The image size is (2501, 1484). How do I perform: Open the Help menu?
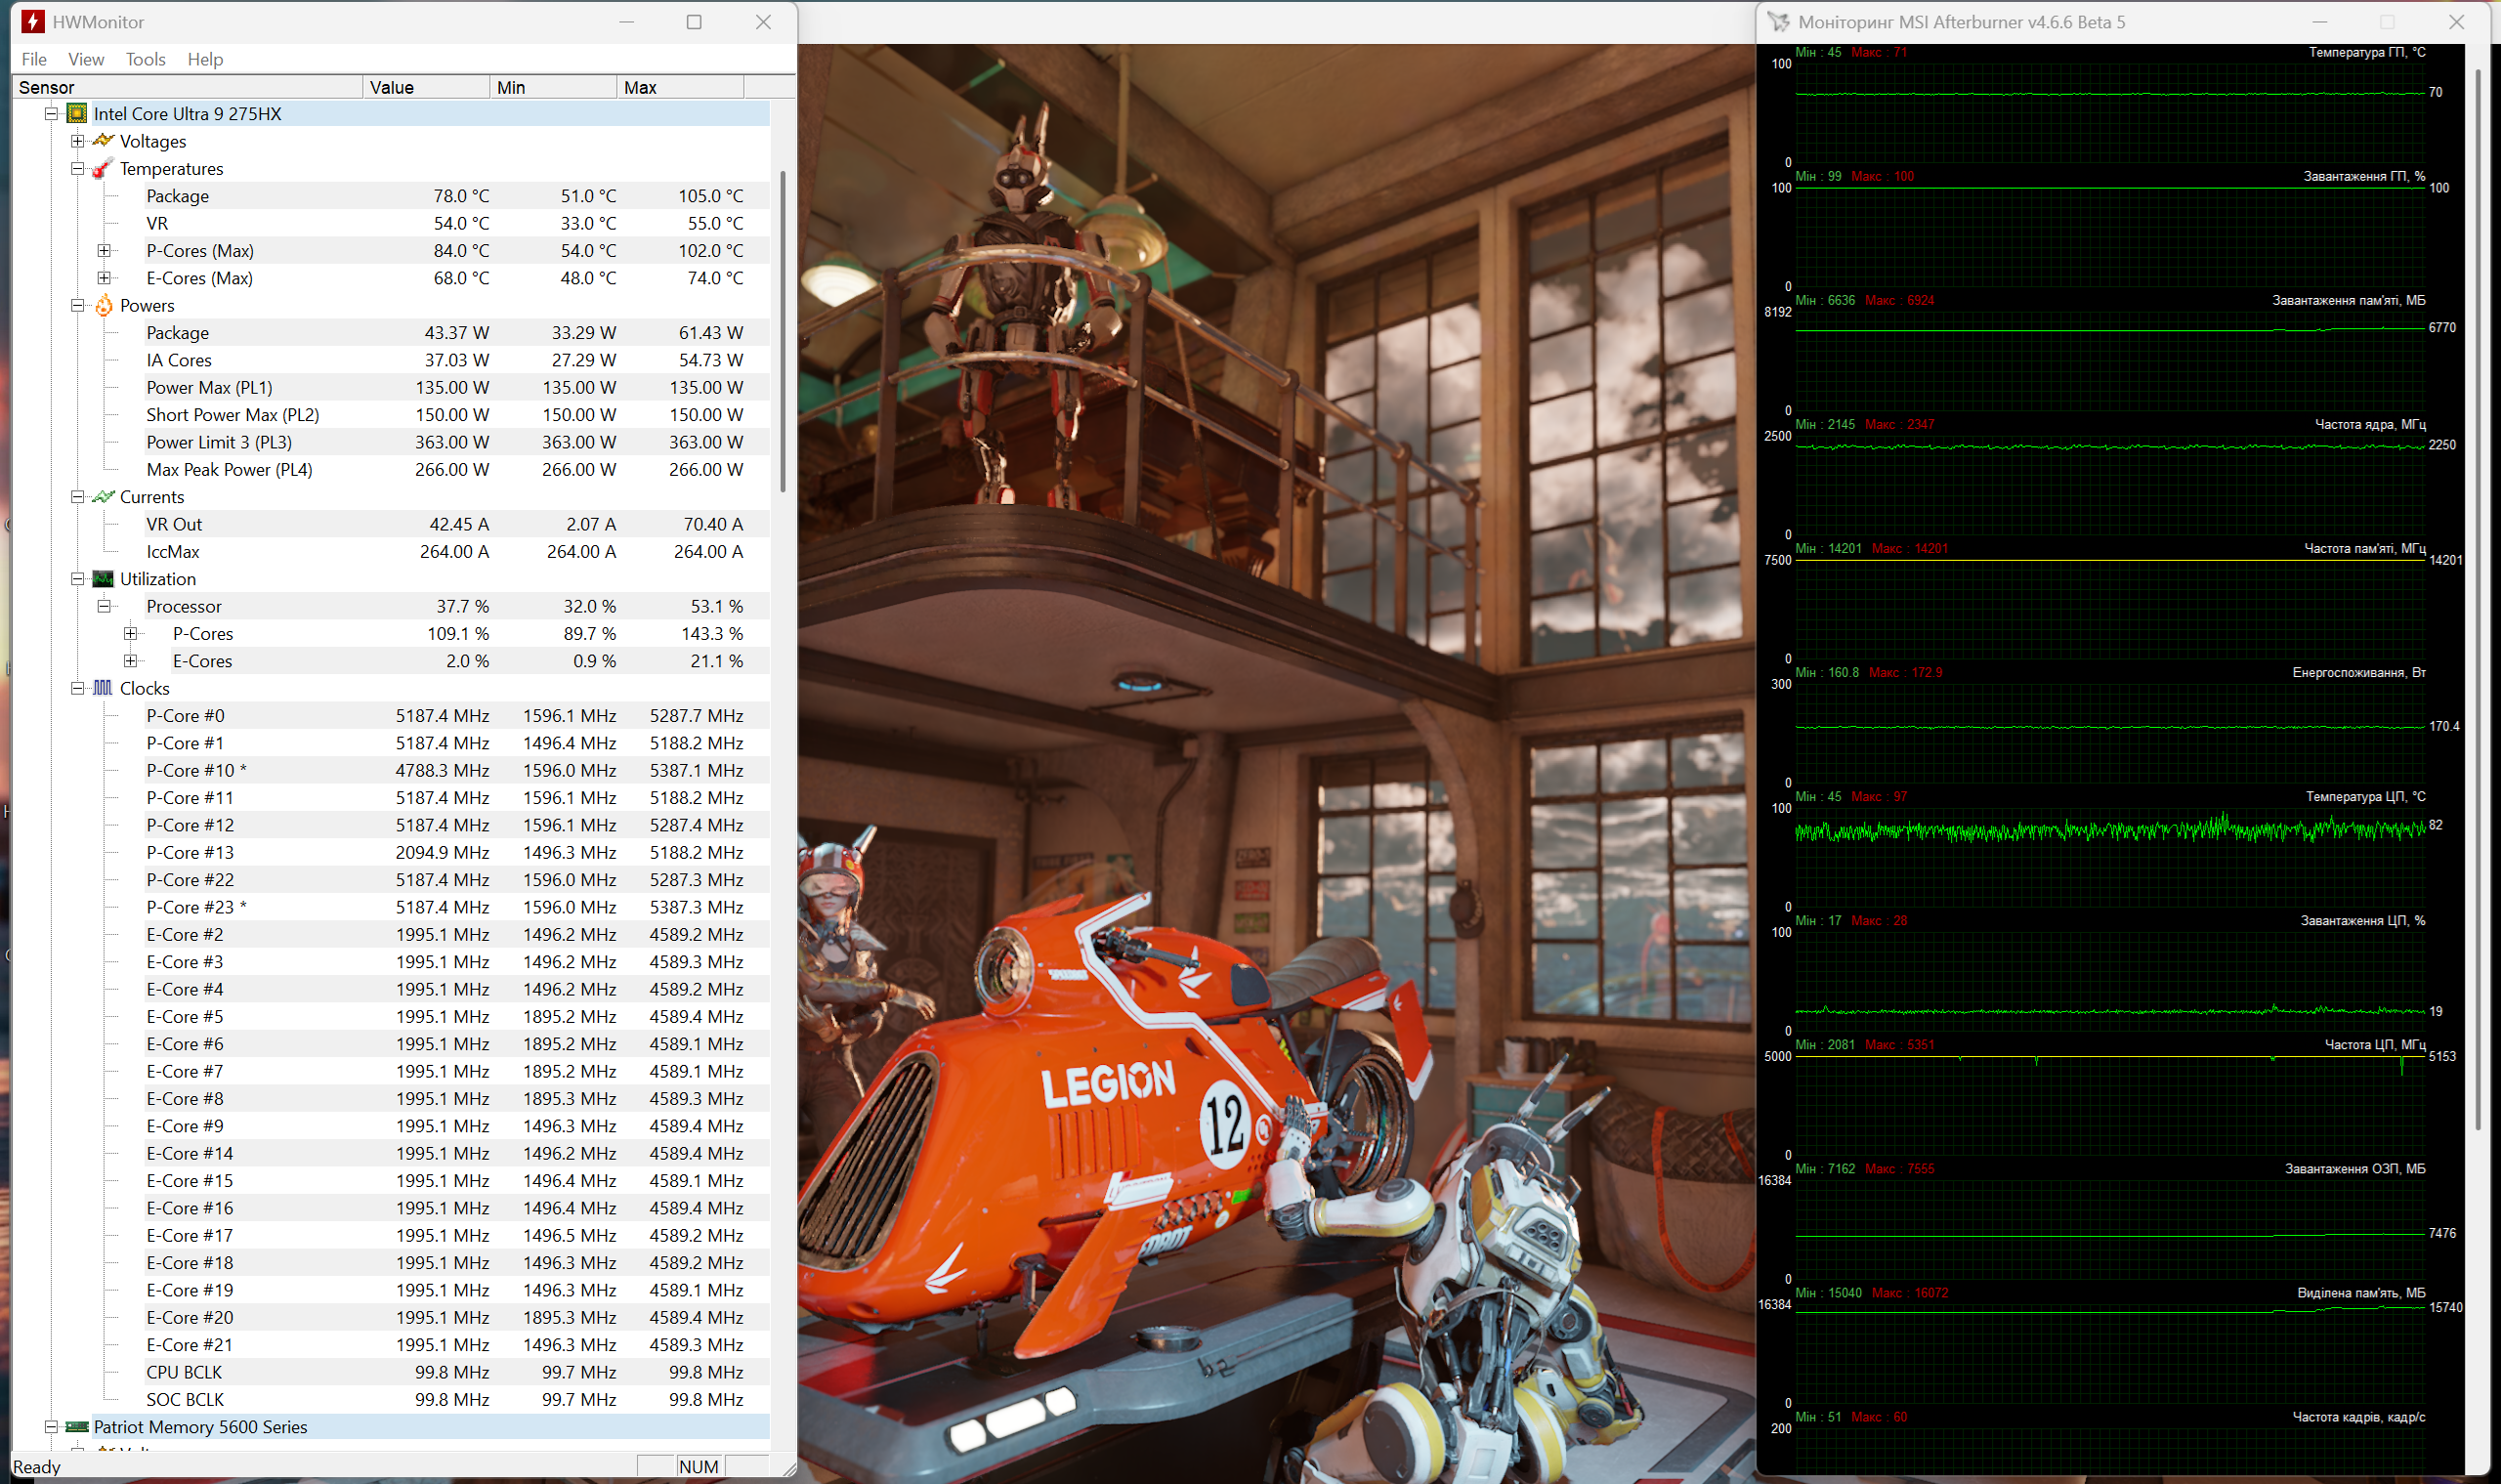205,60
